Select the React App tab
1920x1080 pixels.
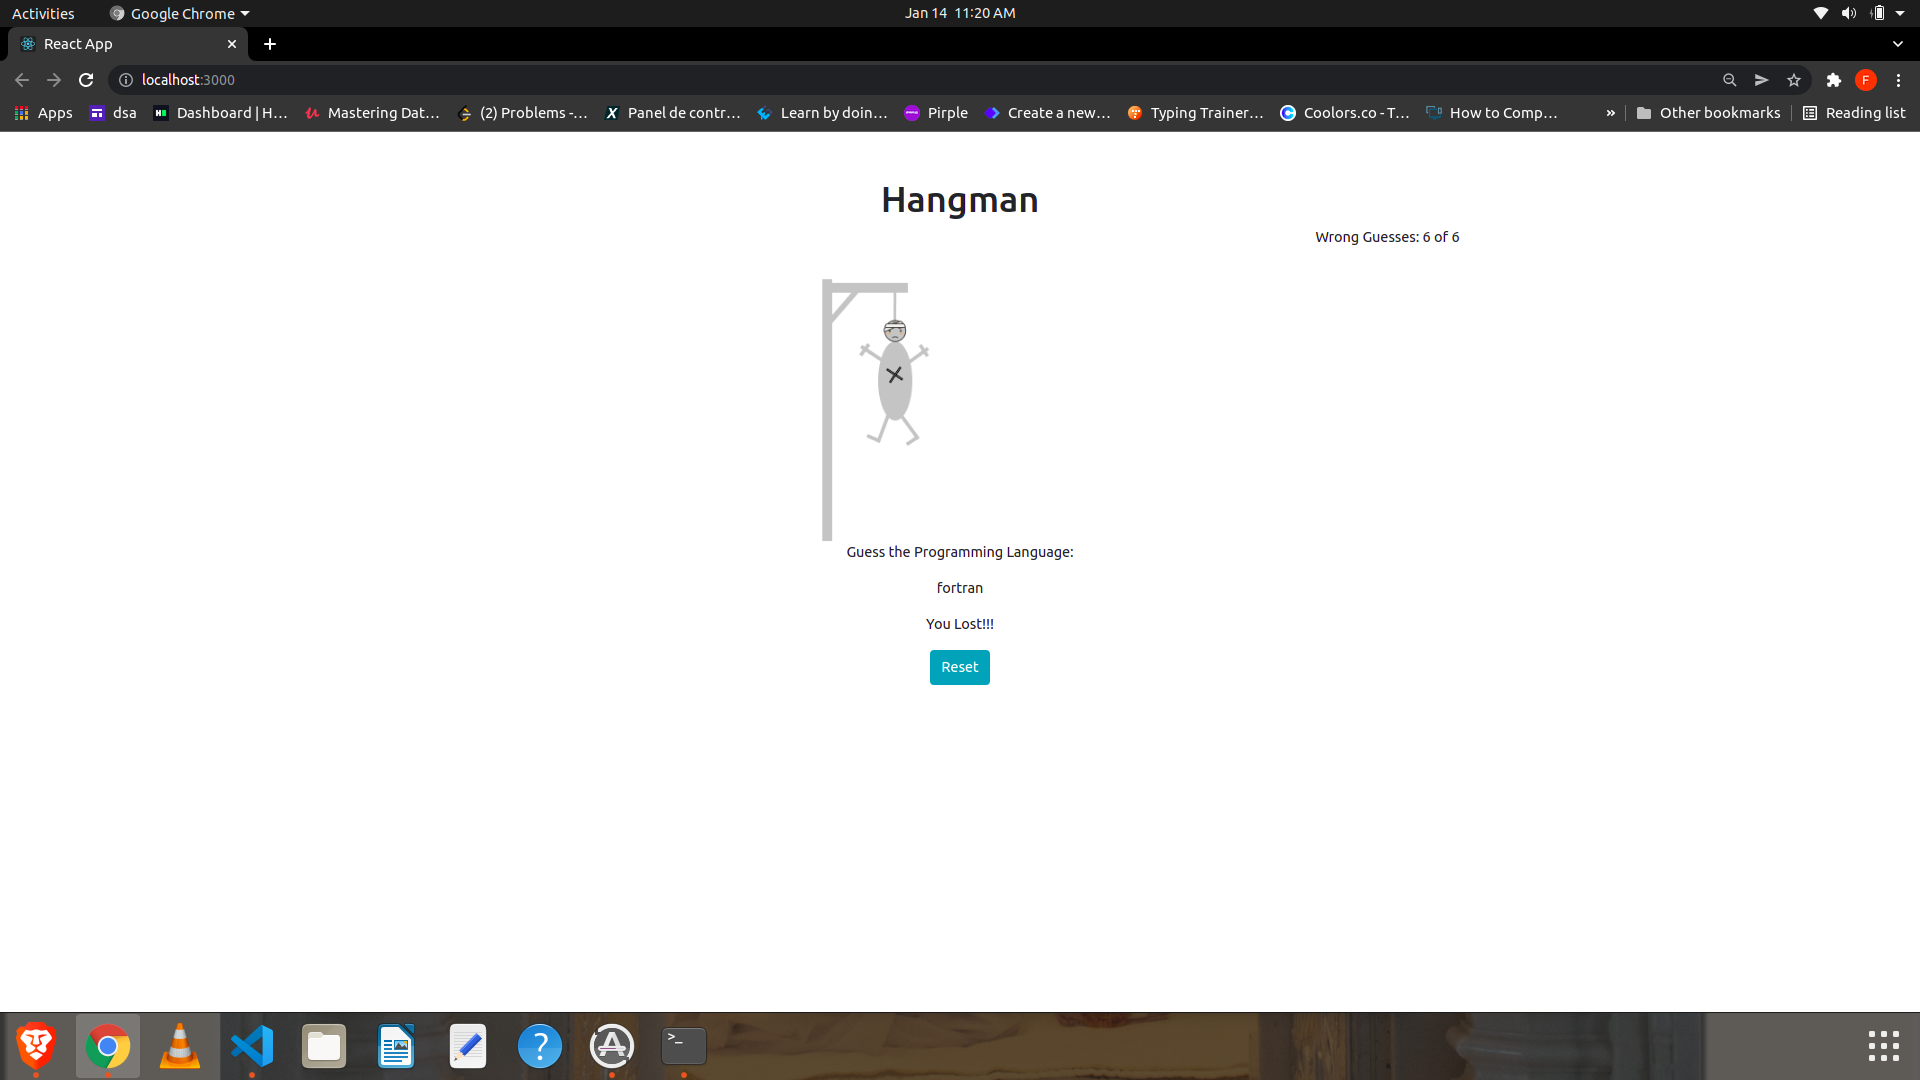point(120,44)
